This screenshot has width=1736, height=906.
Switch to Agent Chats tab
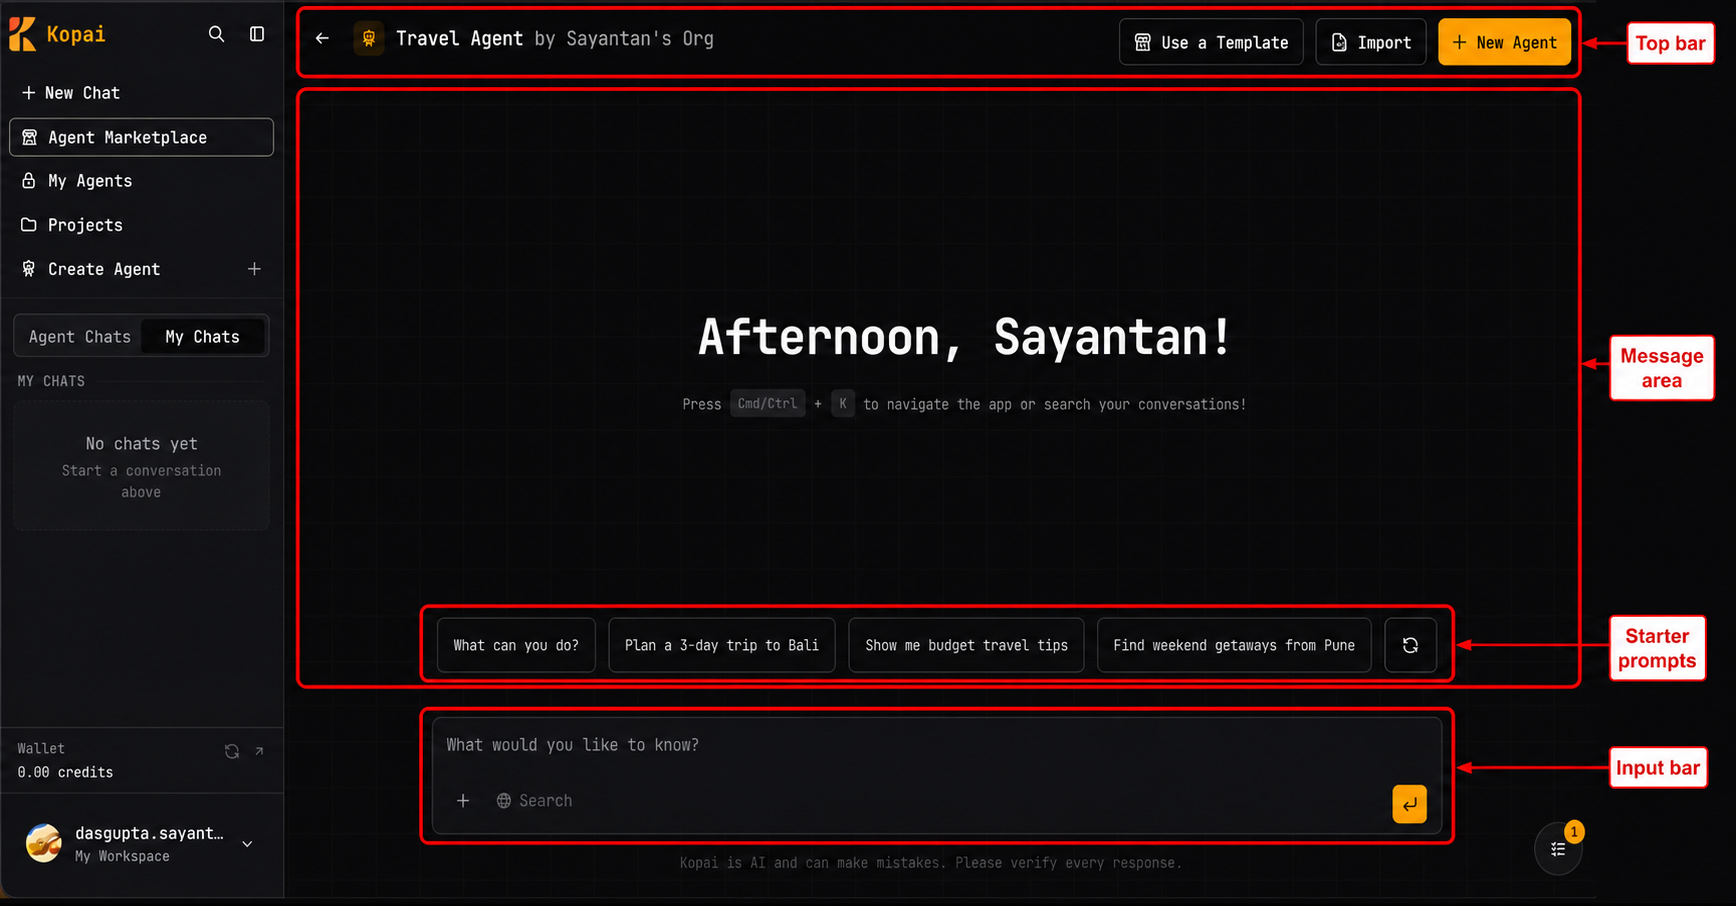pos(80,337)
